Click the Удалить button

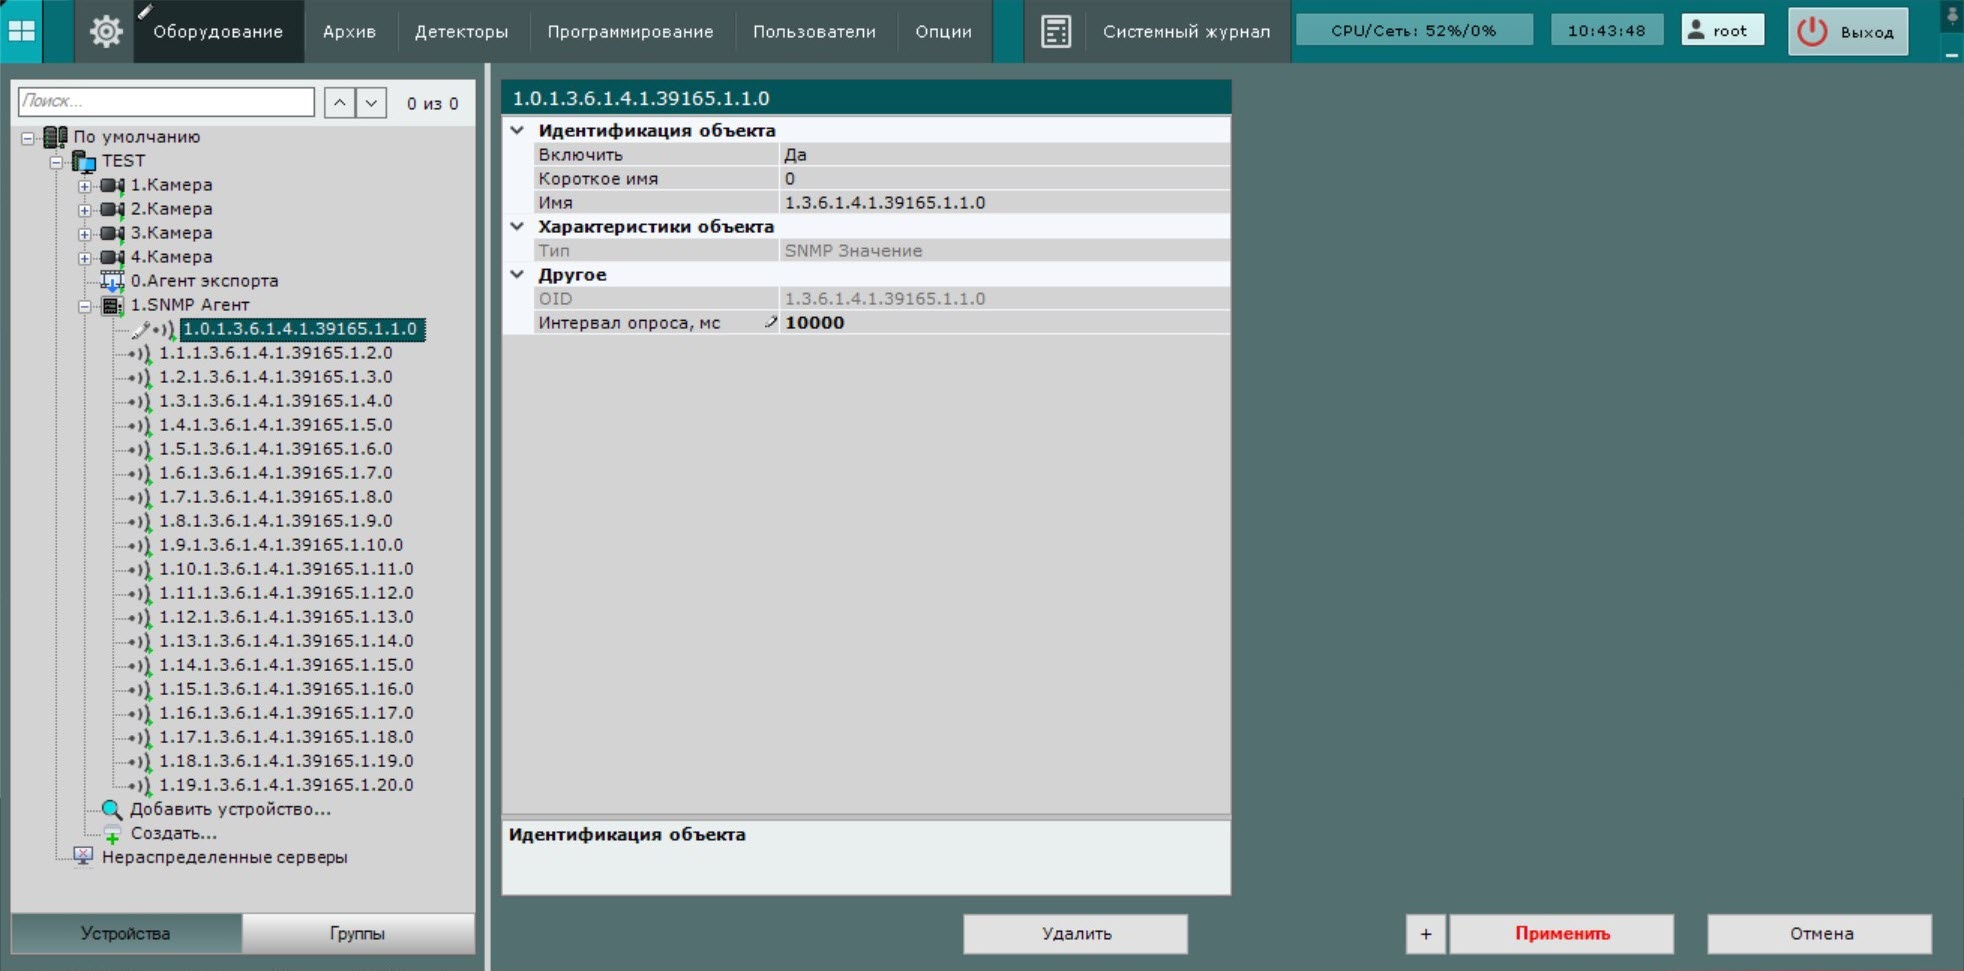click(1075, 933)
